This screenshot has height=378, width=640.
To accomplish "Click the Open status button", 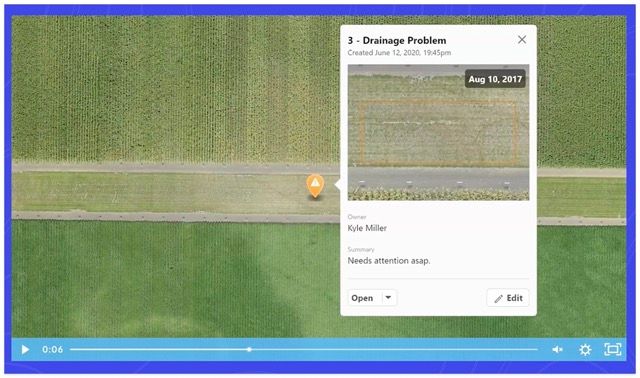I will pos(362,298).
